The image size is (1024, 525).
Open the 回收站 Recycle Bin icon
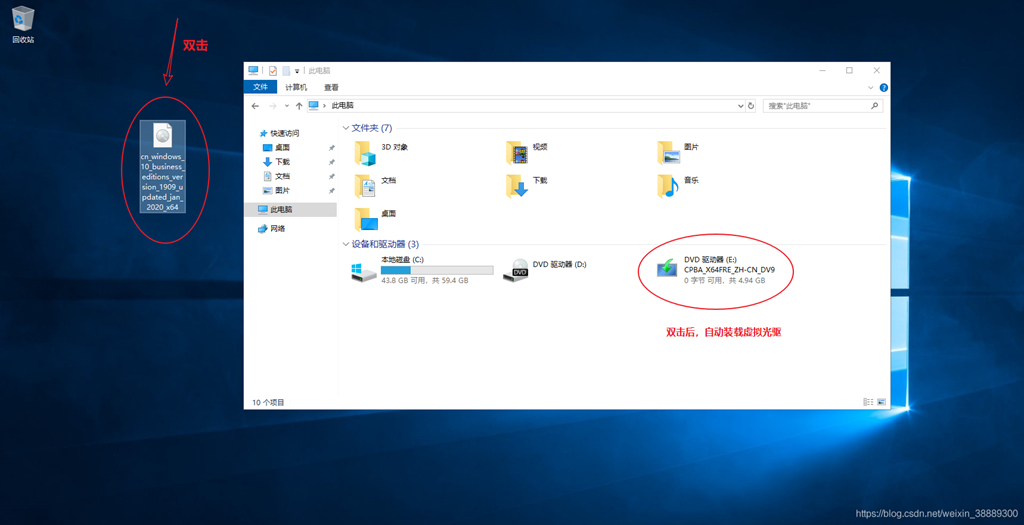22,20
